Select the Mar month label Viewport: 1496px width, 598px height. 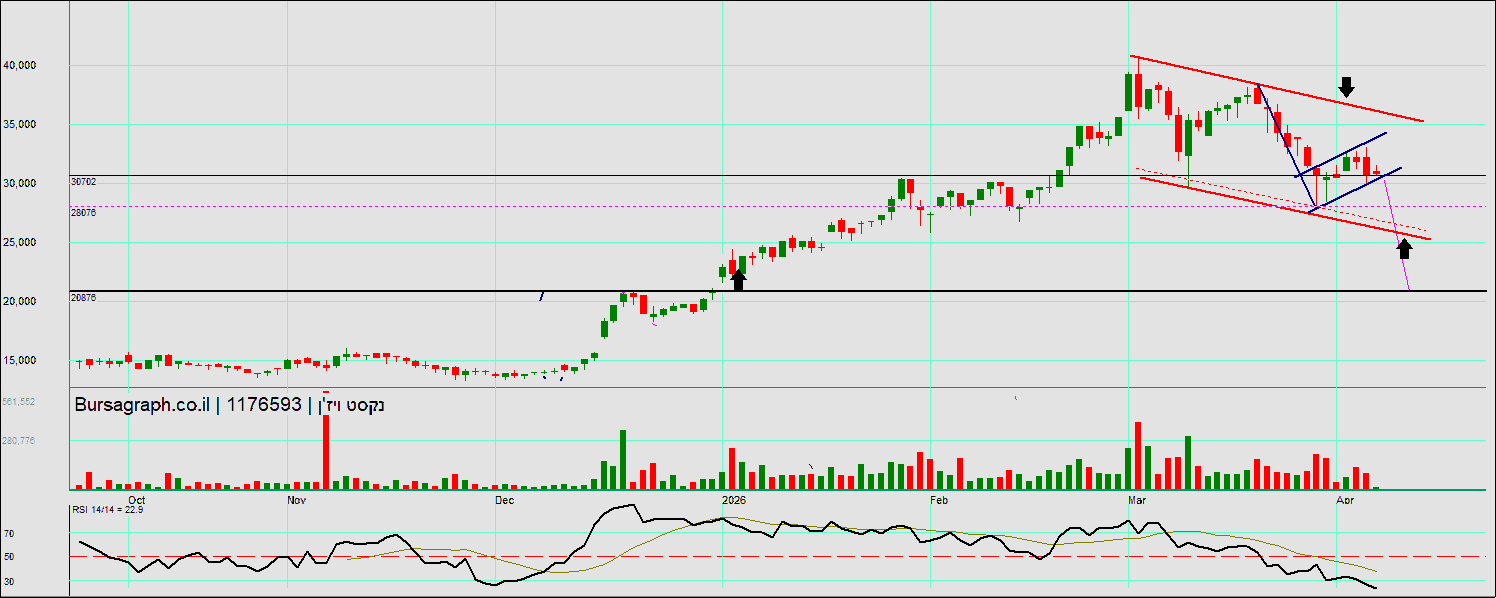[x=1136, y=498]
